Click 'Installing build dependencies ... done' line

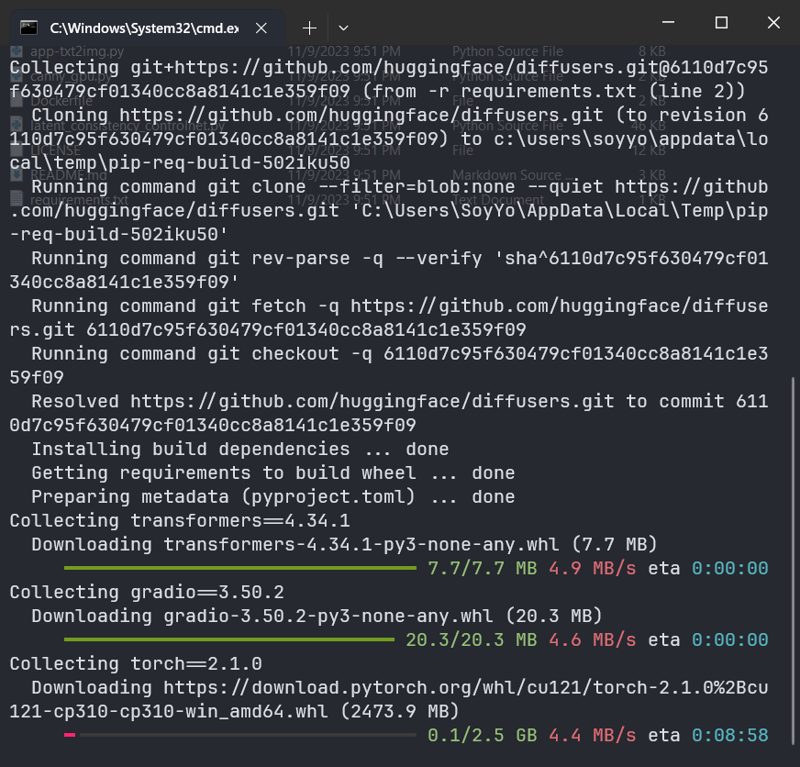tap(240, 449)
